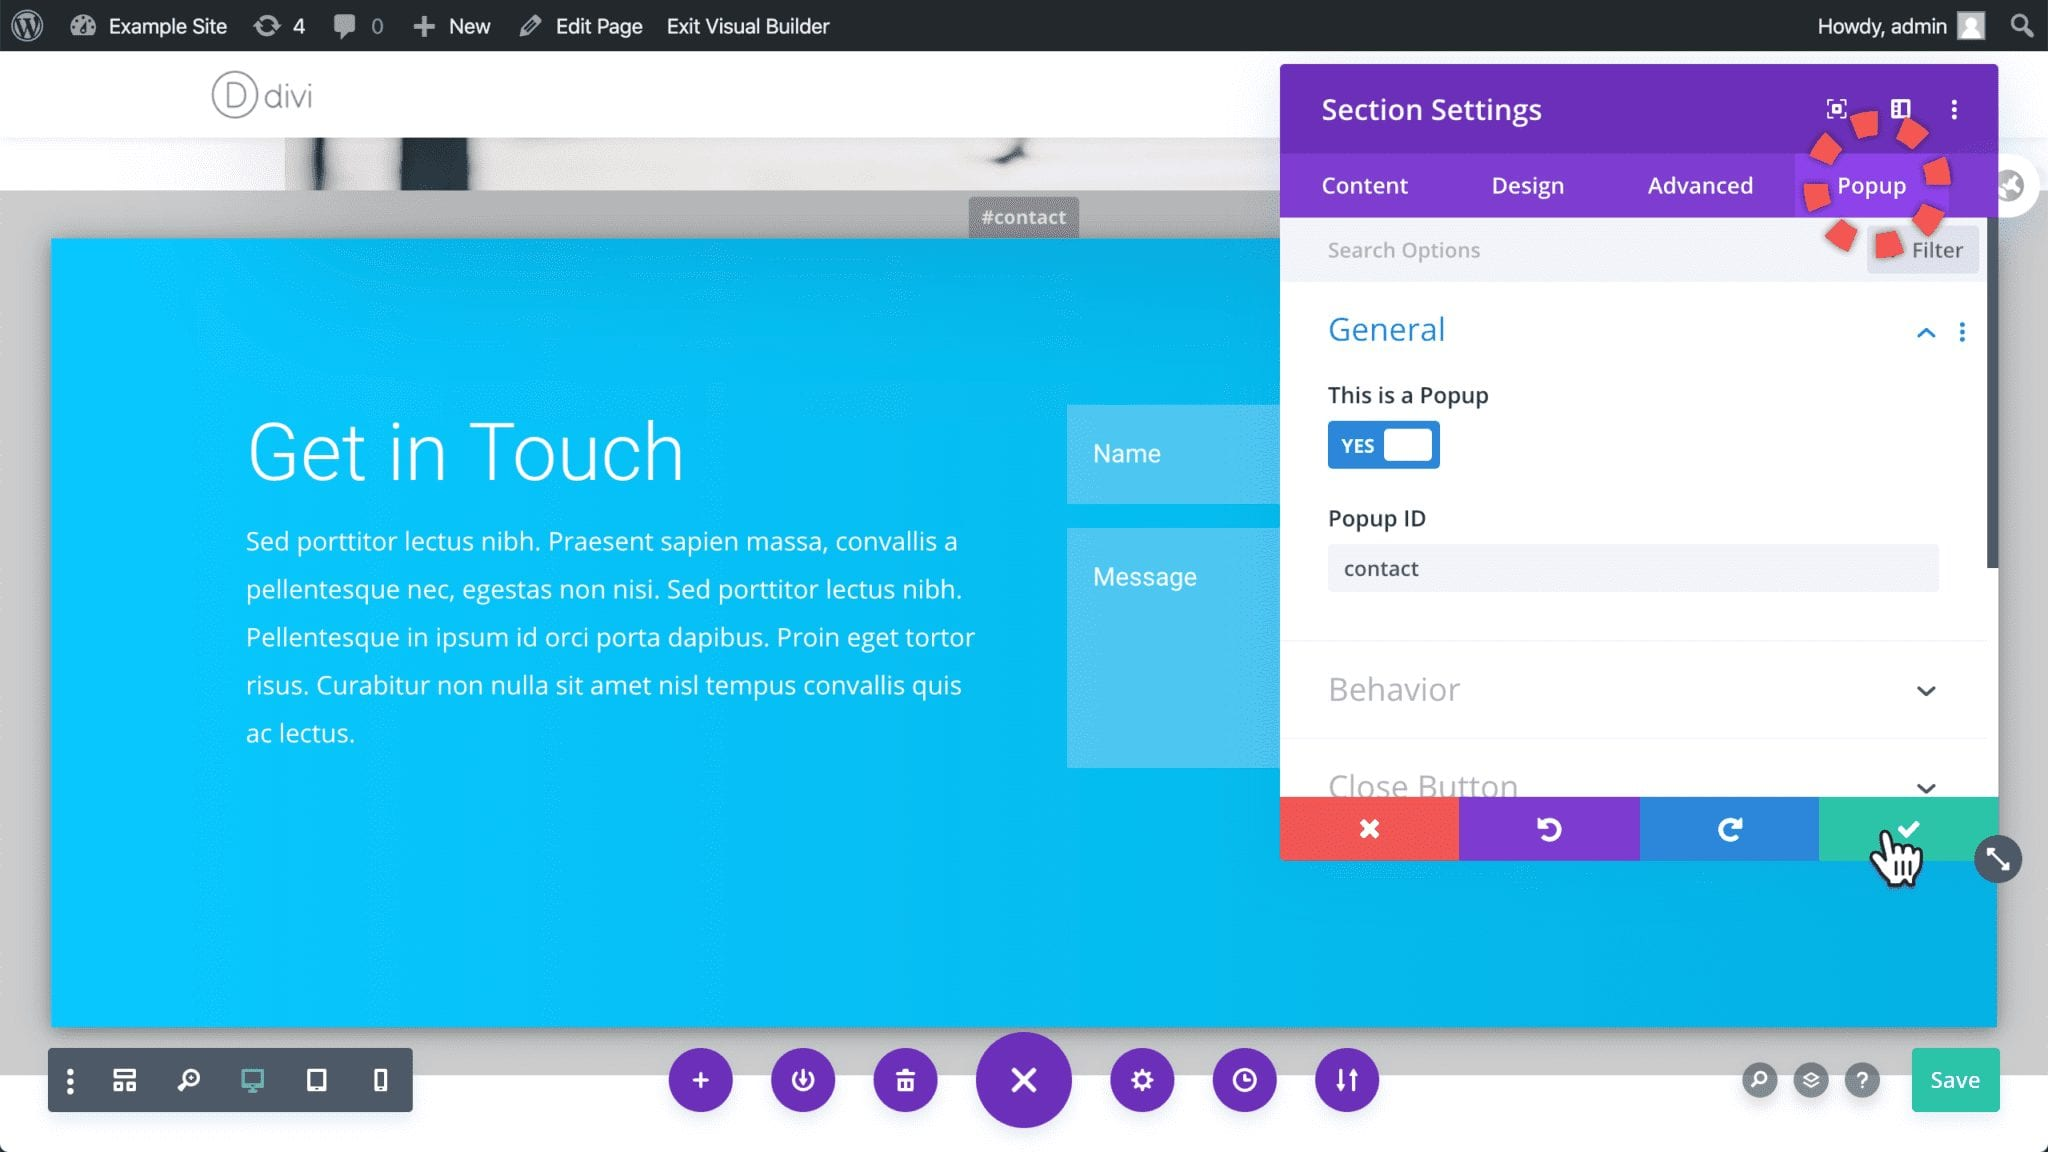Click the Advanced tab in Section Settings
The height and width of the screenshot is (1152, 2048).
coord(1699,184)
